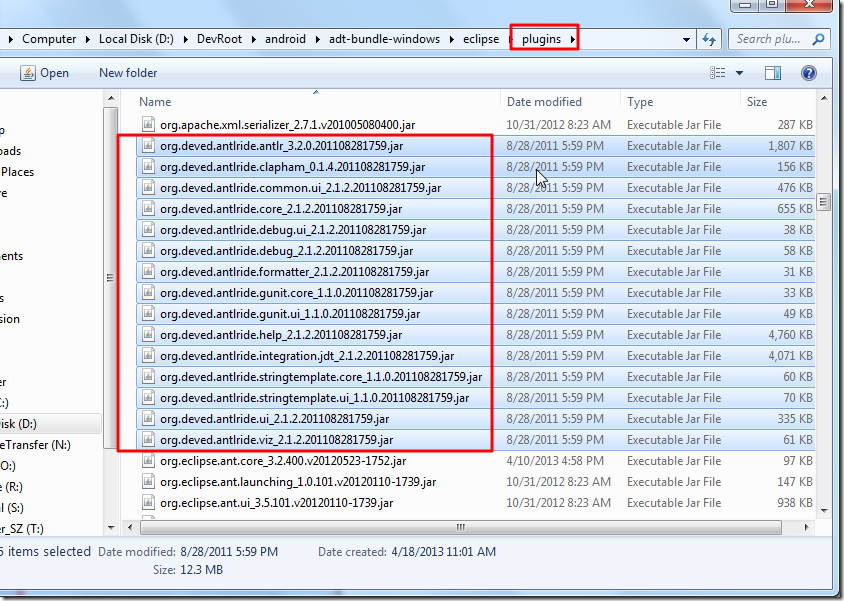Click jar icon for org.eclipse.ant.core
This screenshot has height=601, width=844.
tap(148, 460)
